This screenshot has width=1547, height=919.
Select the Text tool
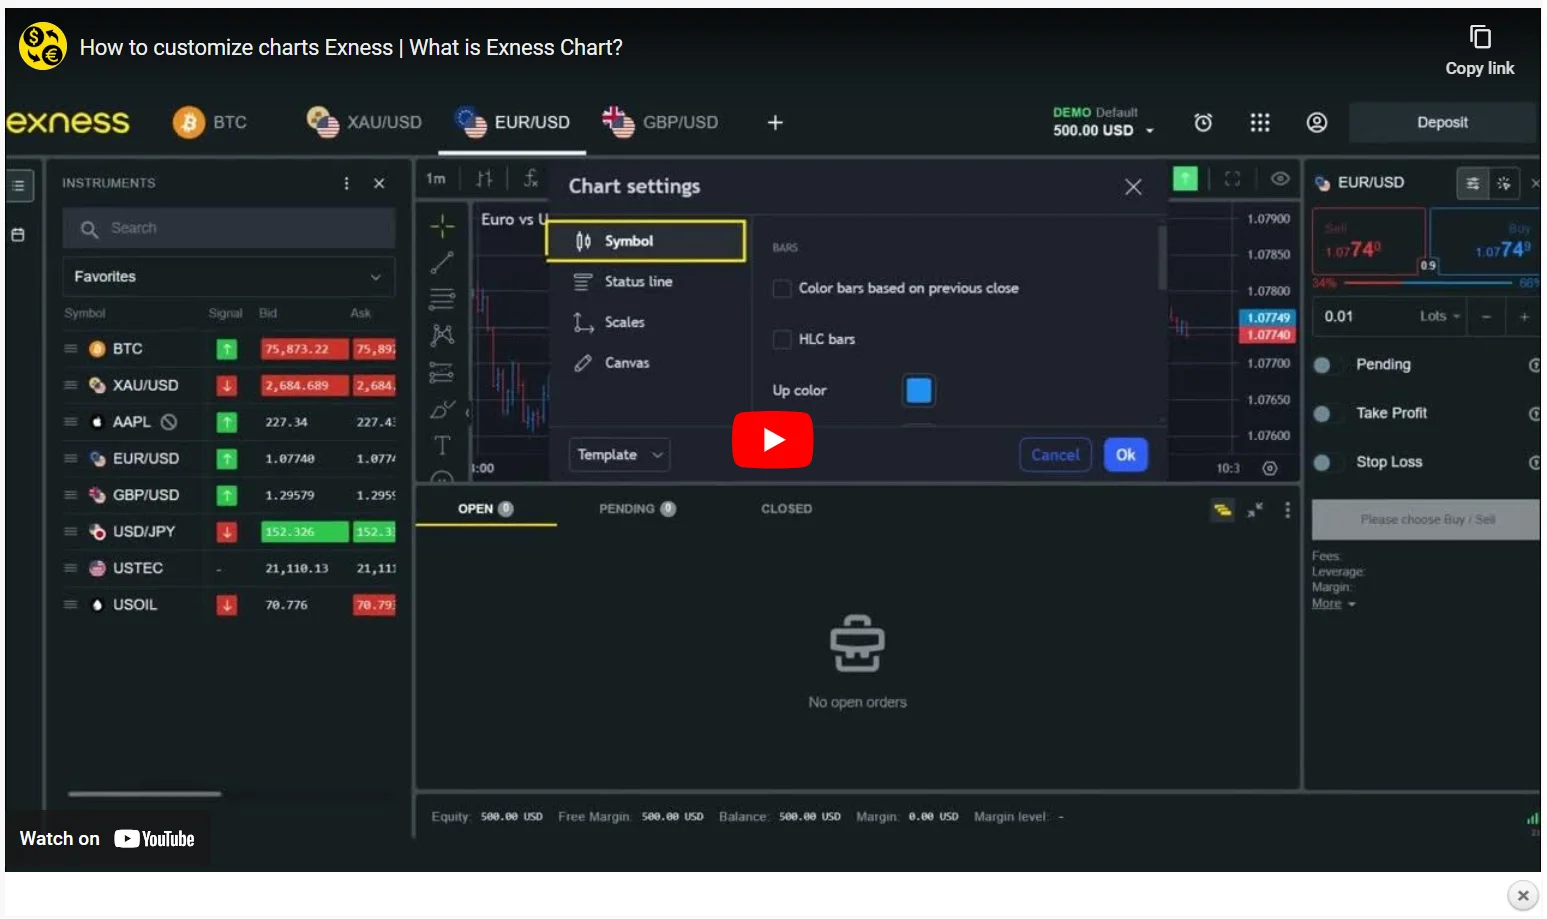pyautogui.click(x=442, y=445)
